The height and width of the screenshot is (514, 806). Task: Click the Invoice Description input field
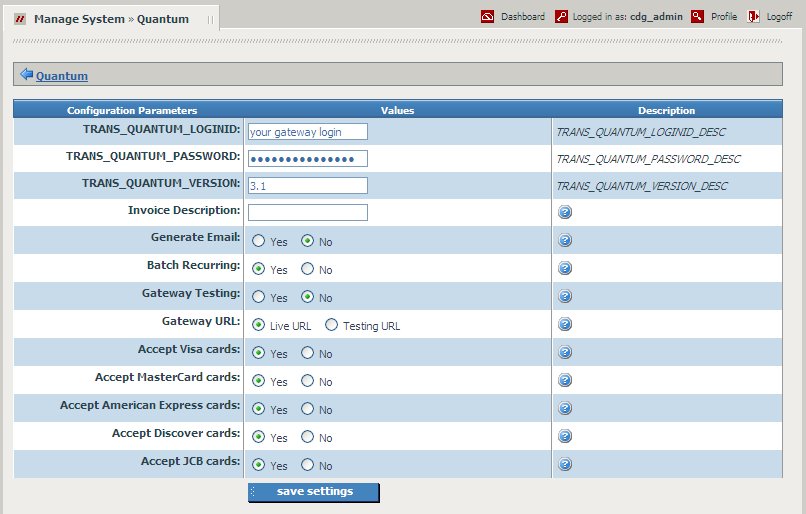(308, 212)
